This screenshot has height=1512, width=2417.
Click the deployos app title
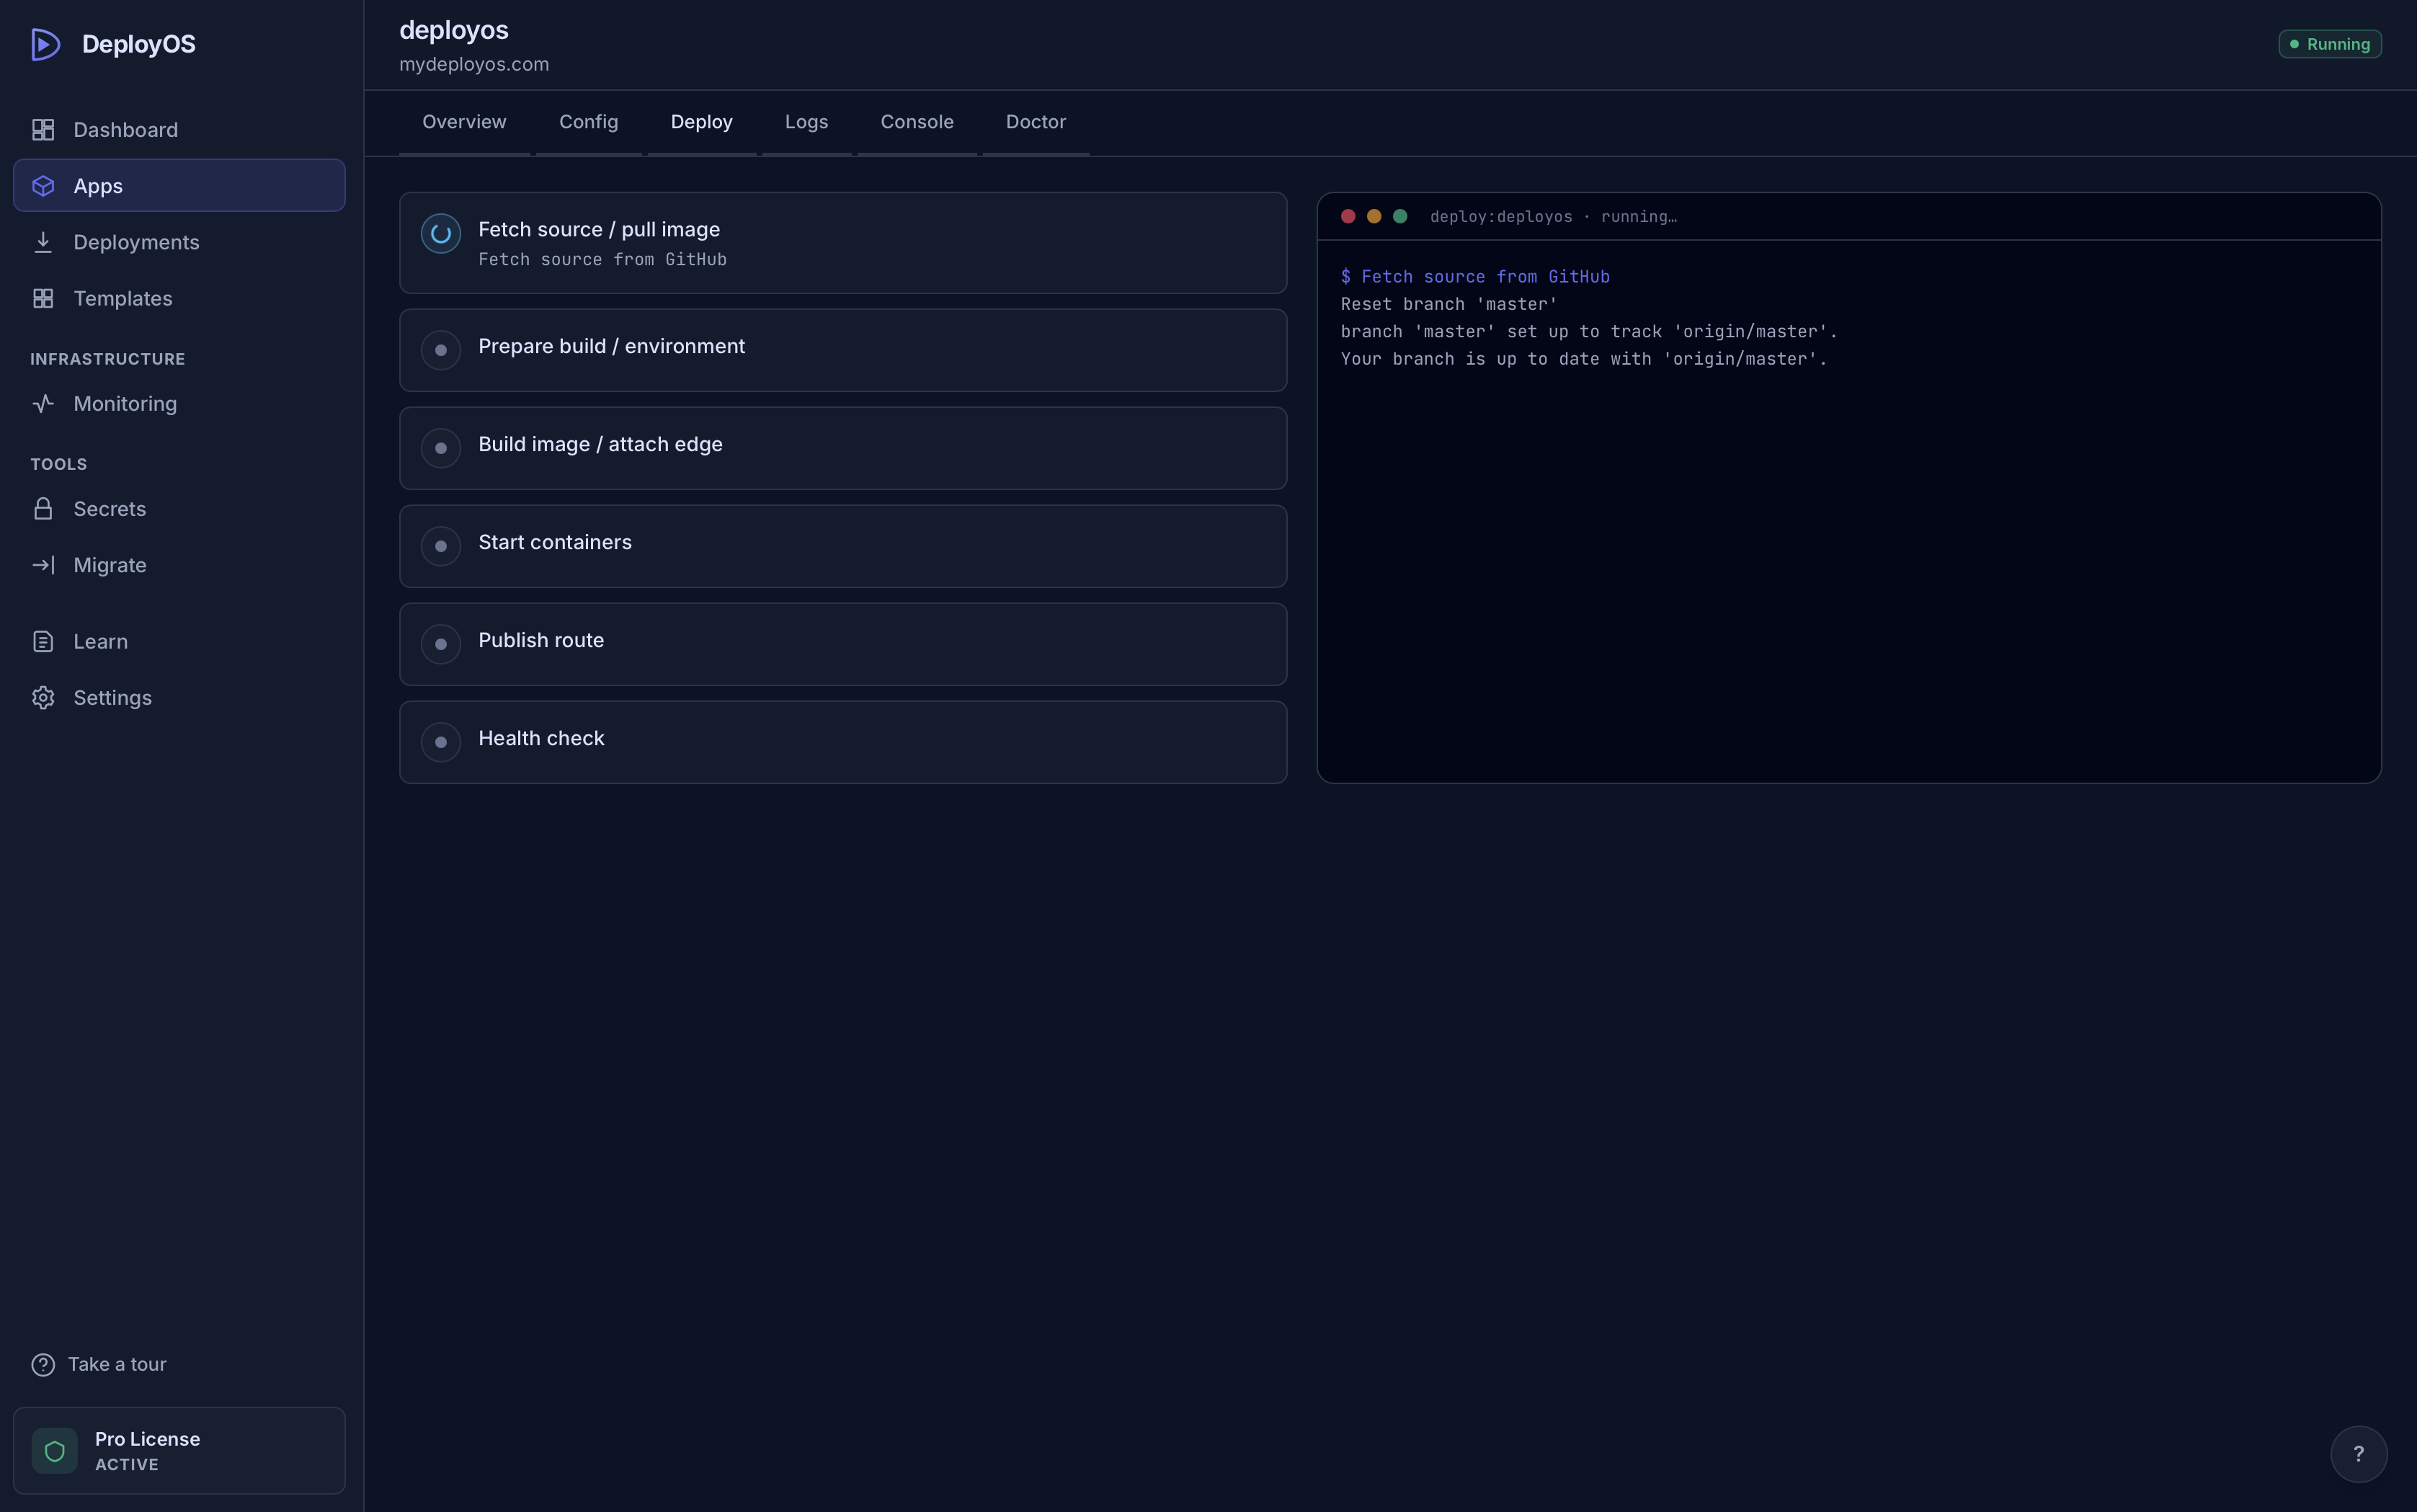(x=454, y=30)
